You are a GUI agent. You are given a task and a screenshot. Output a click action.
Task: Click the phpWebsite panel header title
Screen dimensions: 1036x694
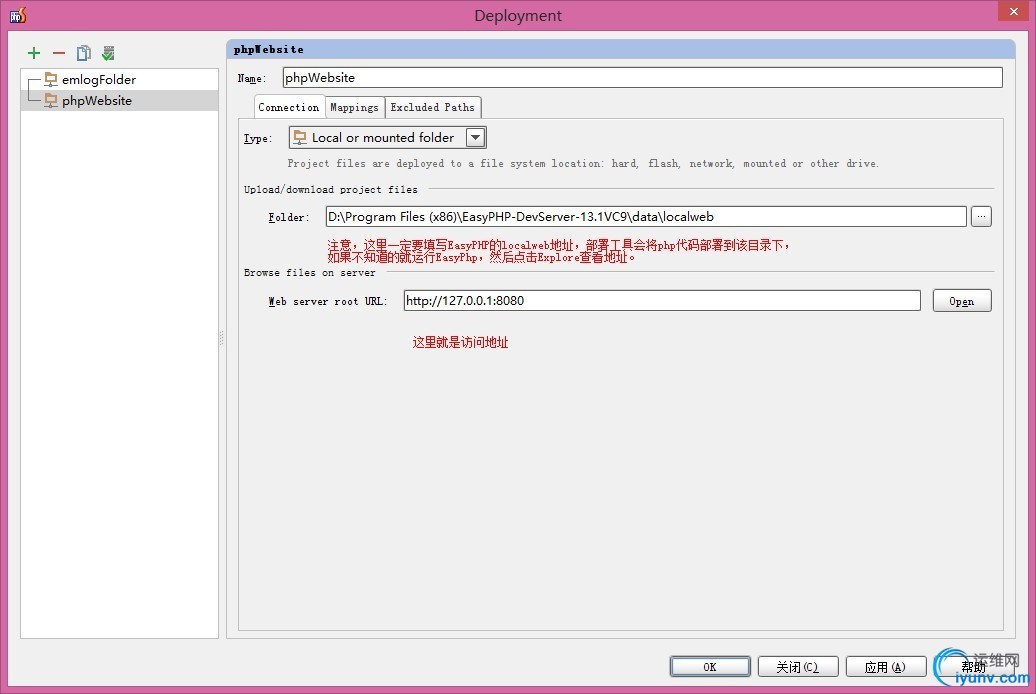268,50
